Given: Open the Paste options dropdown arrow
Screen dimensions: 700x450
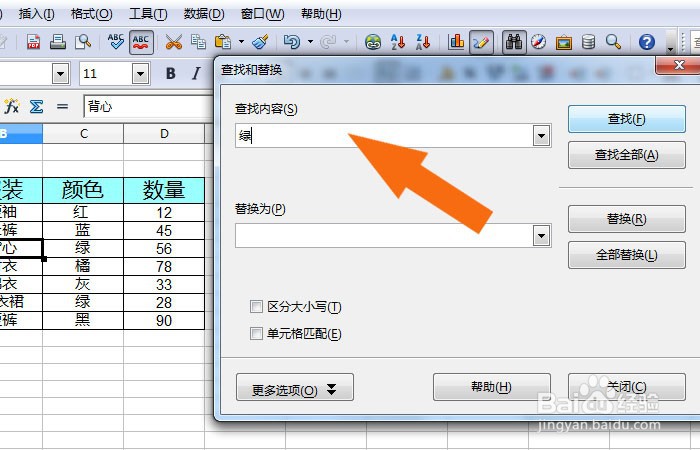Looking at the screenshot, I should point(241,42).
